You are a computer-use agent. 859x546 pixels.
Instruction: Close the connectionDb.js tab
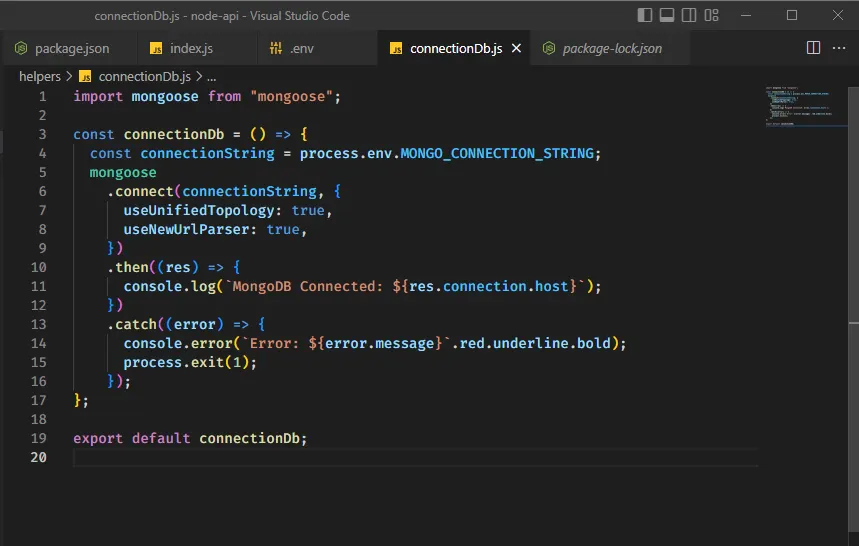(x=516, y=49)
